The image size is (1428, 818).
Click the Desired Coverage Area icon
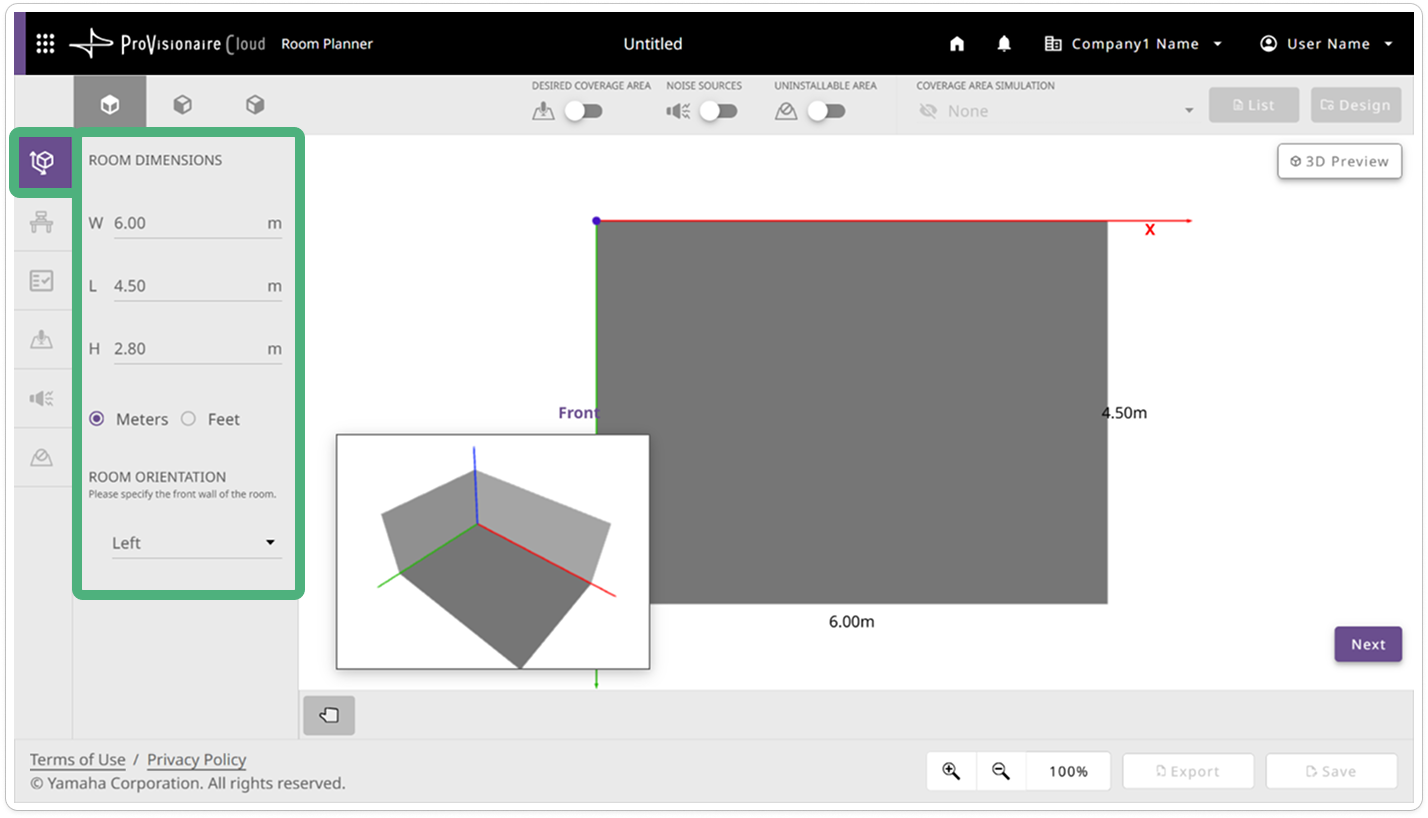click(543, 111)
